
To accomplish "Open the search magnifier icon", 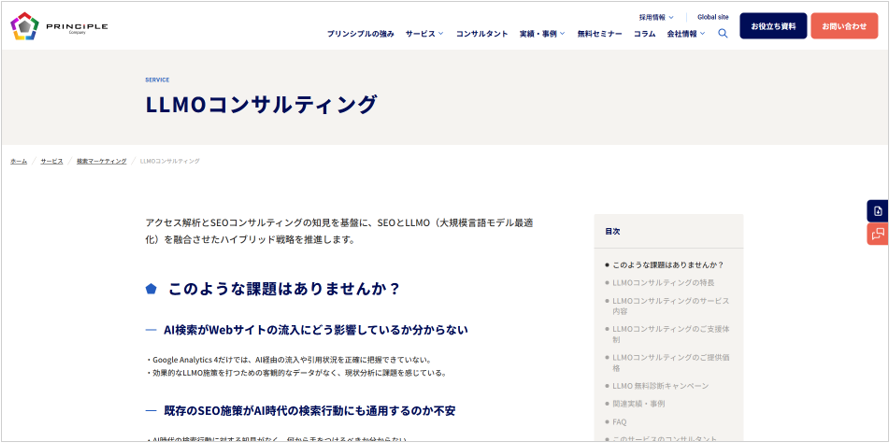I will (723, 34).
